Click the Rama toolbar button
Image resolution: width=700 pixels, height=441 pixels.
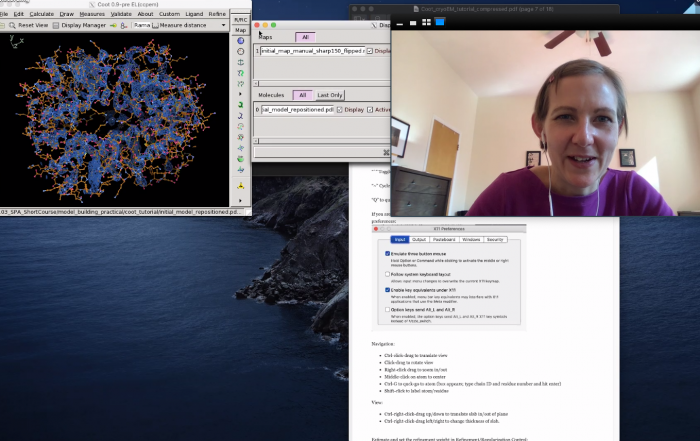142,25
